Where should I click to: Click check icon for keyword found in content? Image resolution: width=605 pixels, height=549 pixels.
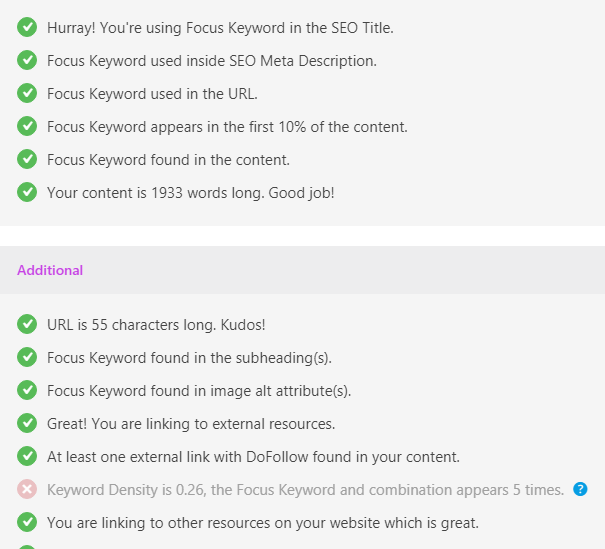pyautogui.click(x=28, y=160)
